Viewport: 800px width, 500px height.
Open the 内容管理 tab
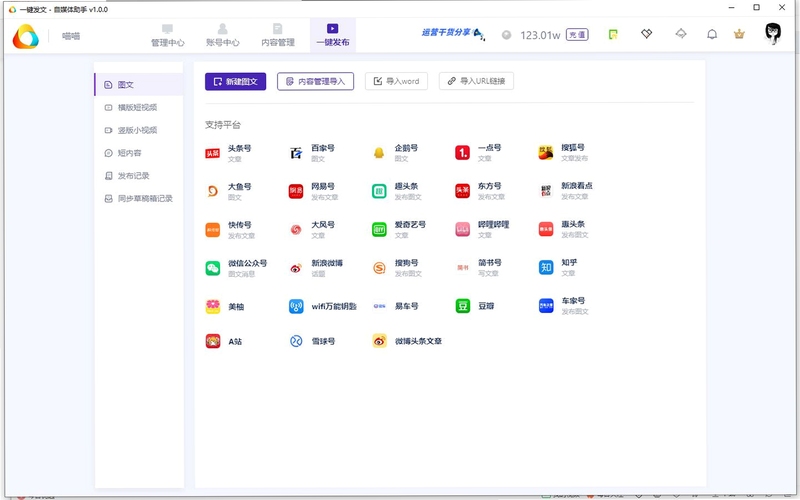pos(278,35)
